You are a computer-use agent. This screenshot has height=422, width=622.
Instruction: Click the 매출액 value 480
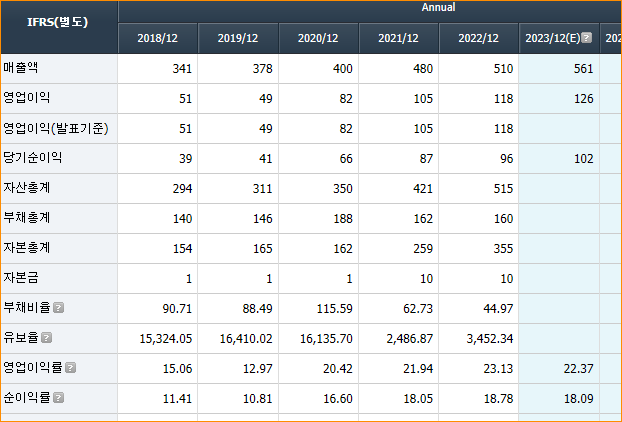pos(423,69)
